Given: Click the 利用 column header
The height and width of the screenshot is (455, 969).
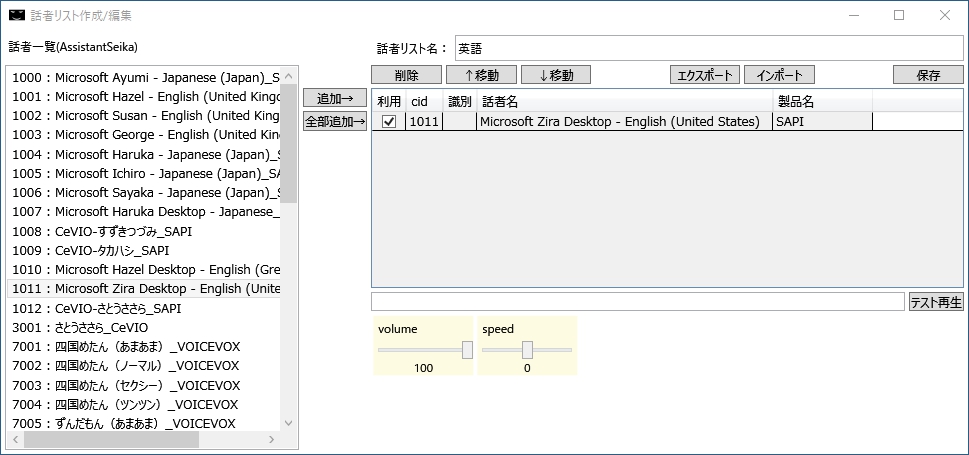Looking at the screenshot, I should 389,101.
